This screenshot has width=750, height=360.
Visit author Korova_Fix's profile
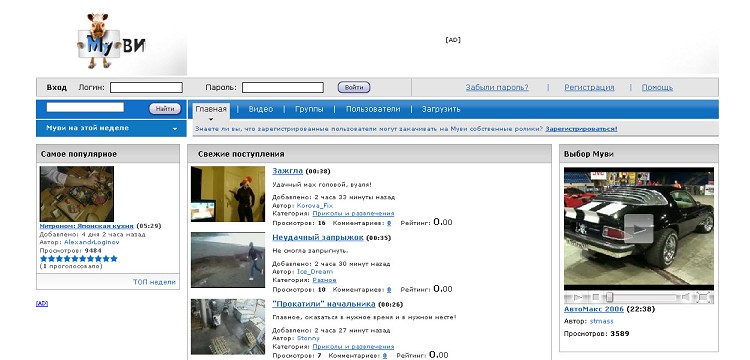pos(315,206)
